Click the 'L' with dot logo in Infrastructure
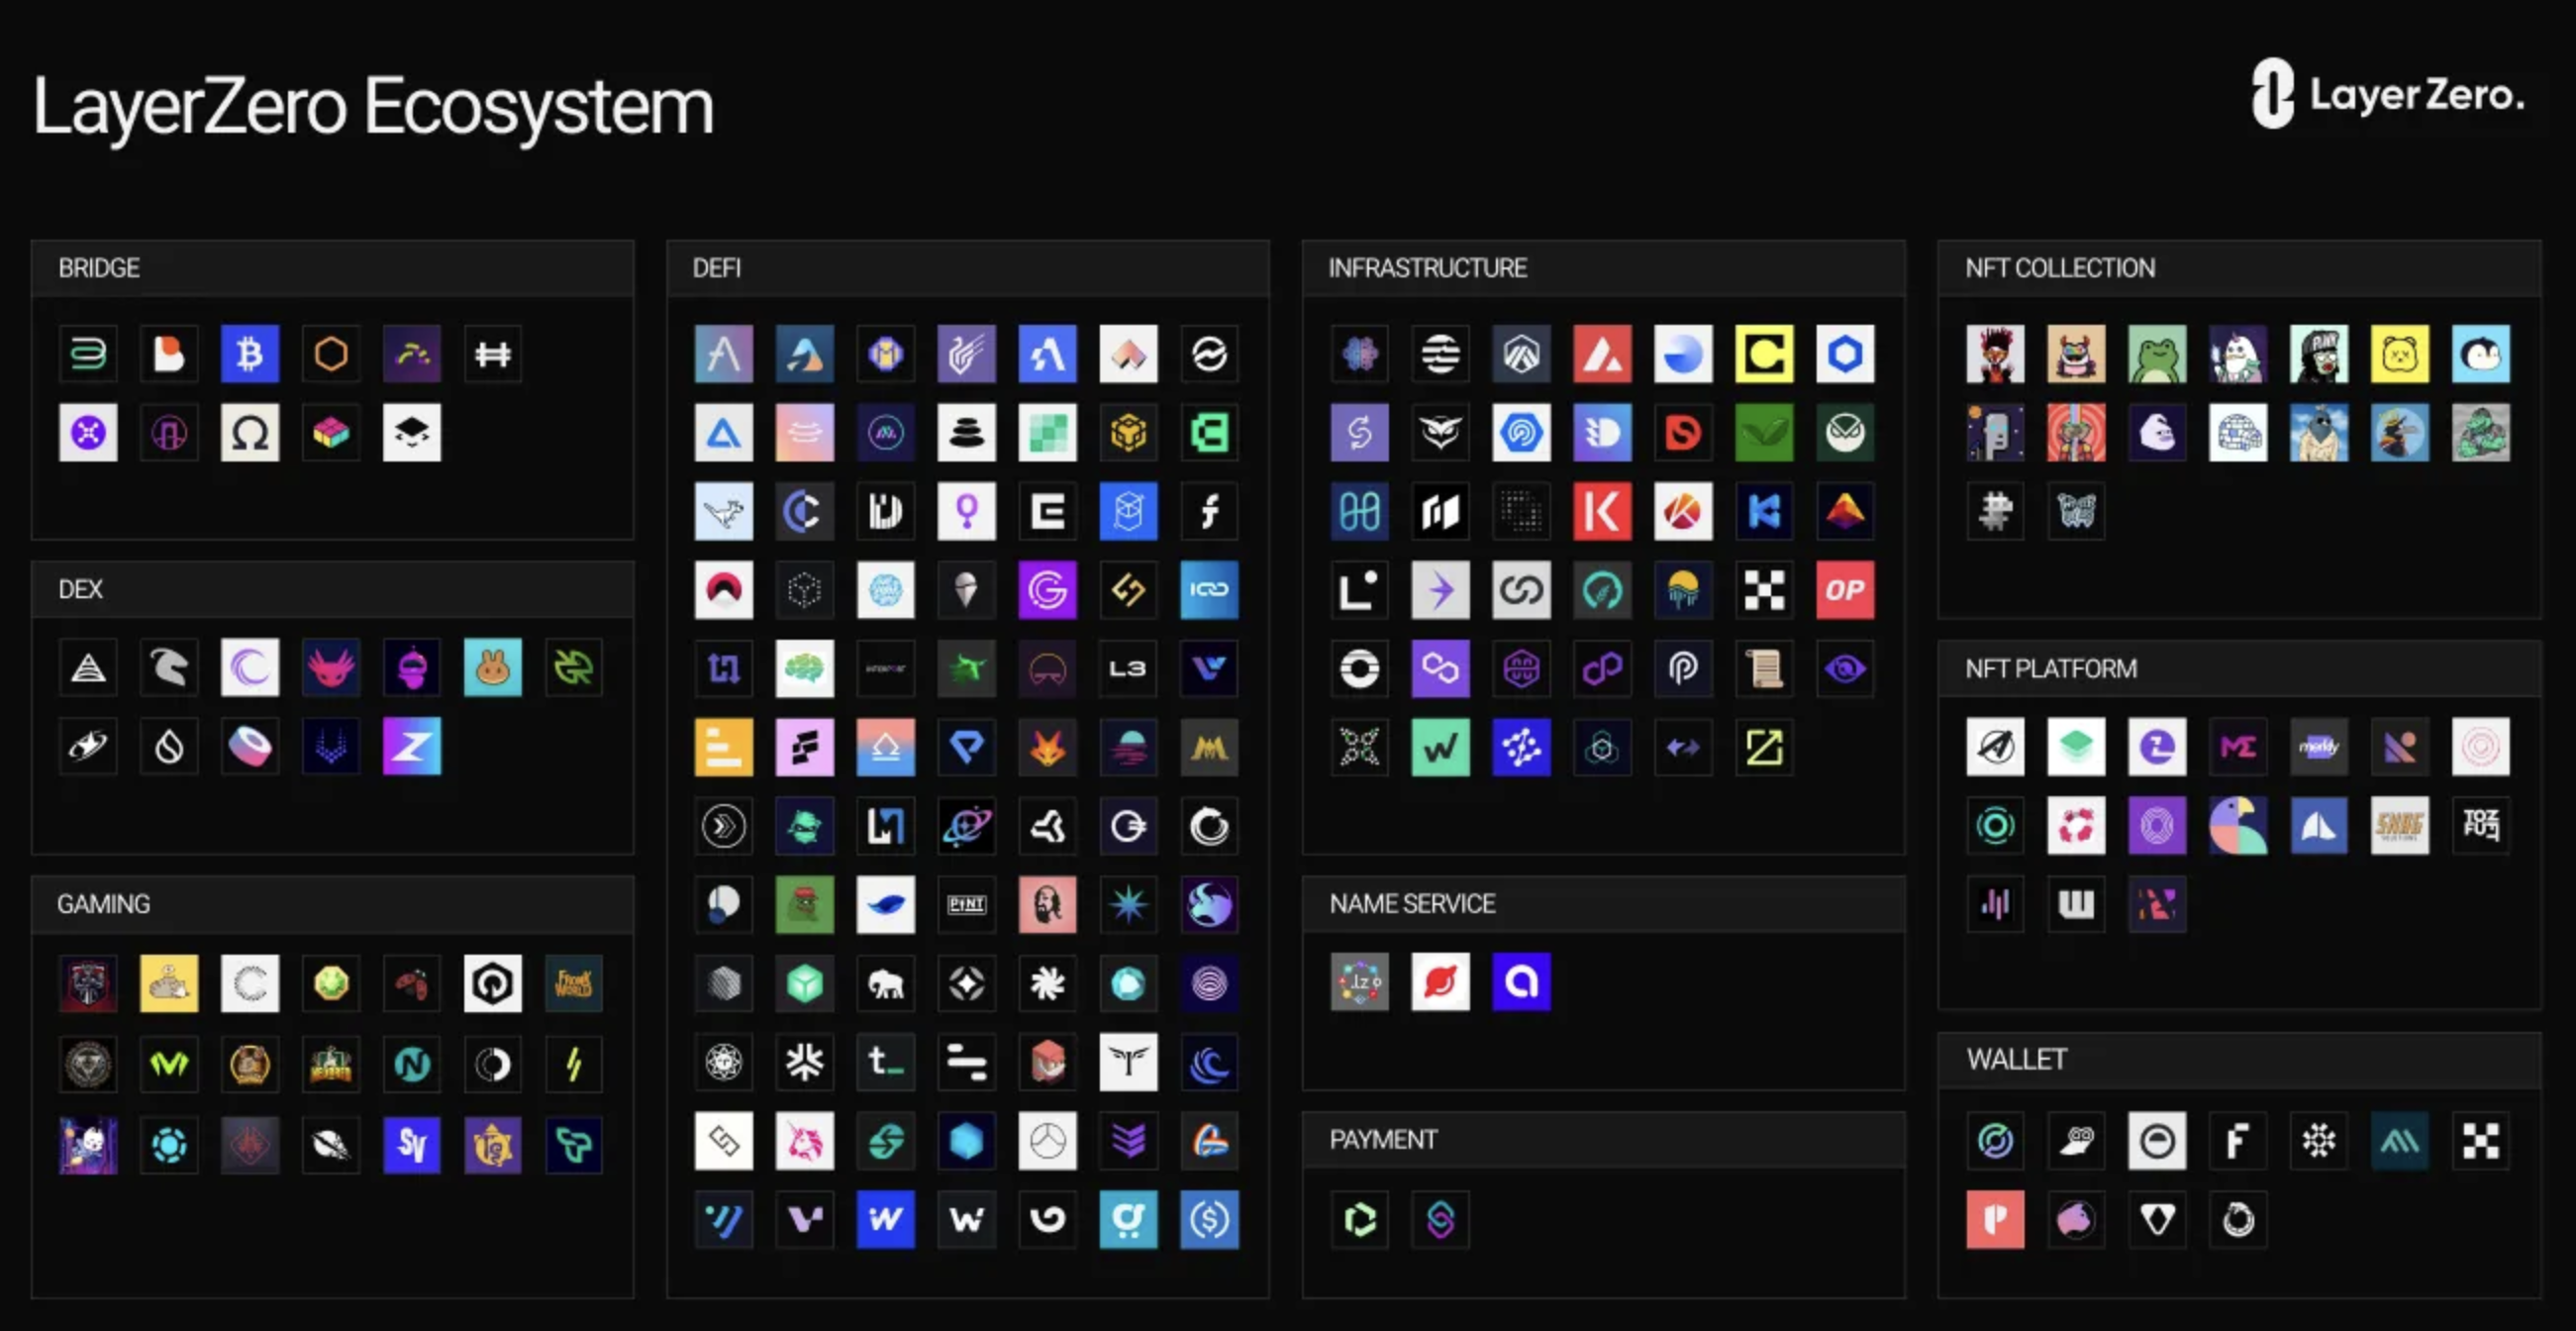The width and height of the screenshot is (2576, 1331). coord(1359,590)
